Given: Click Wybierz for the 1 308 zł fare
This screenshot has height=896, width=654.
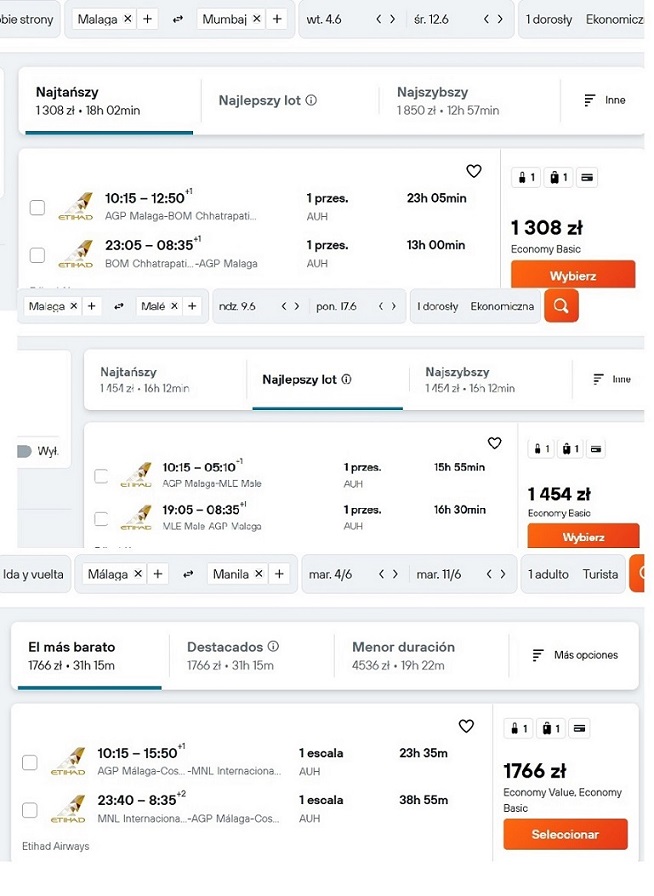Looking at the screenshot, I should (573, 275).
